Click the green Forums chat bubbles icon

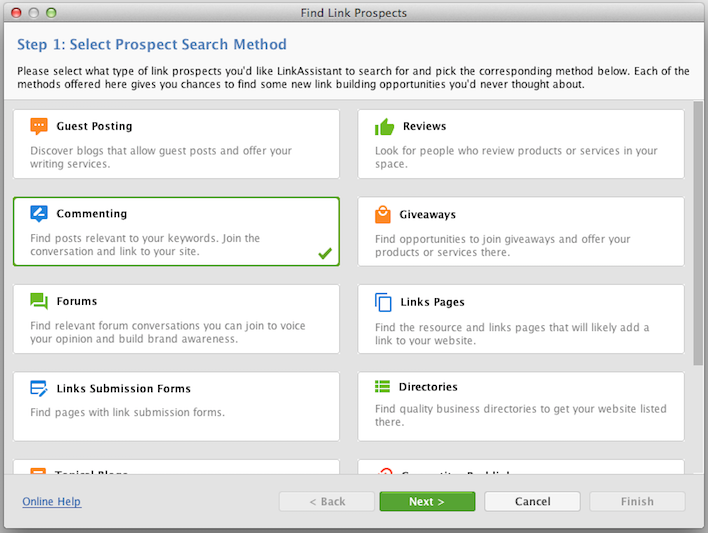(39, 301)
